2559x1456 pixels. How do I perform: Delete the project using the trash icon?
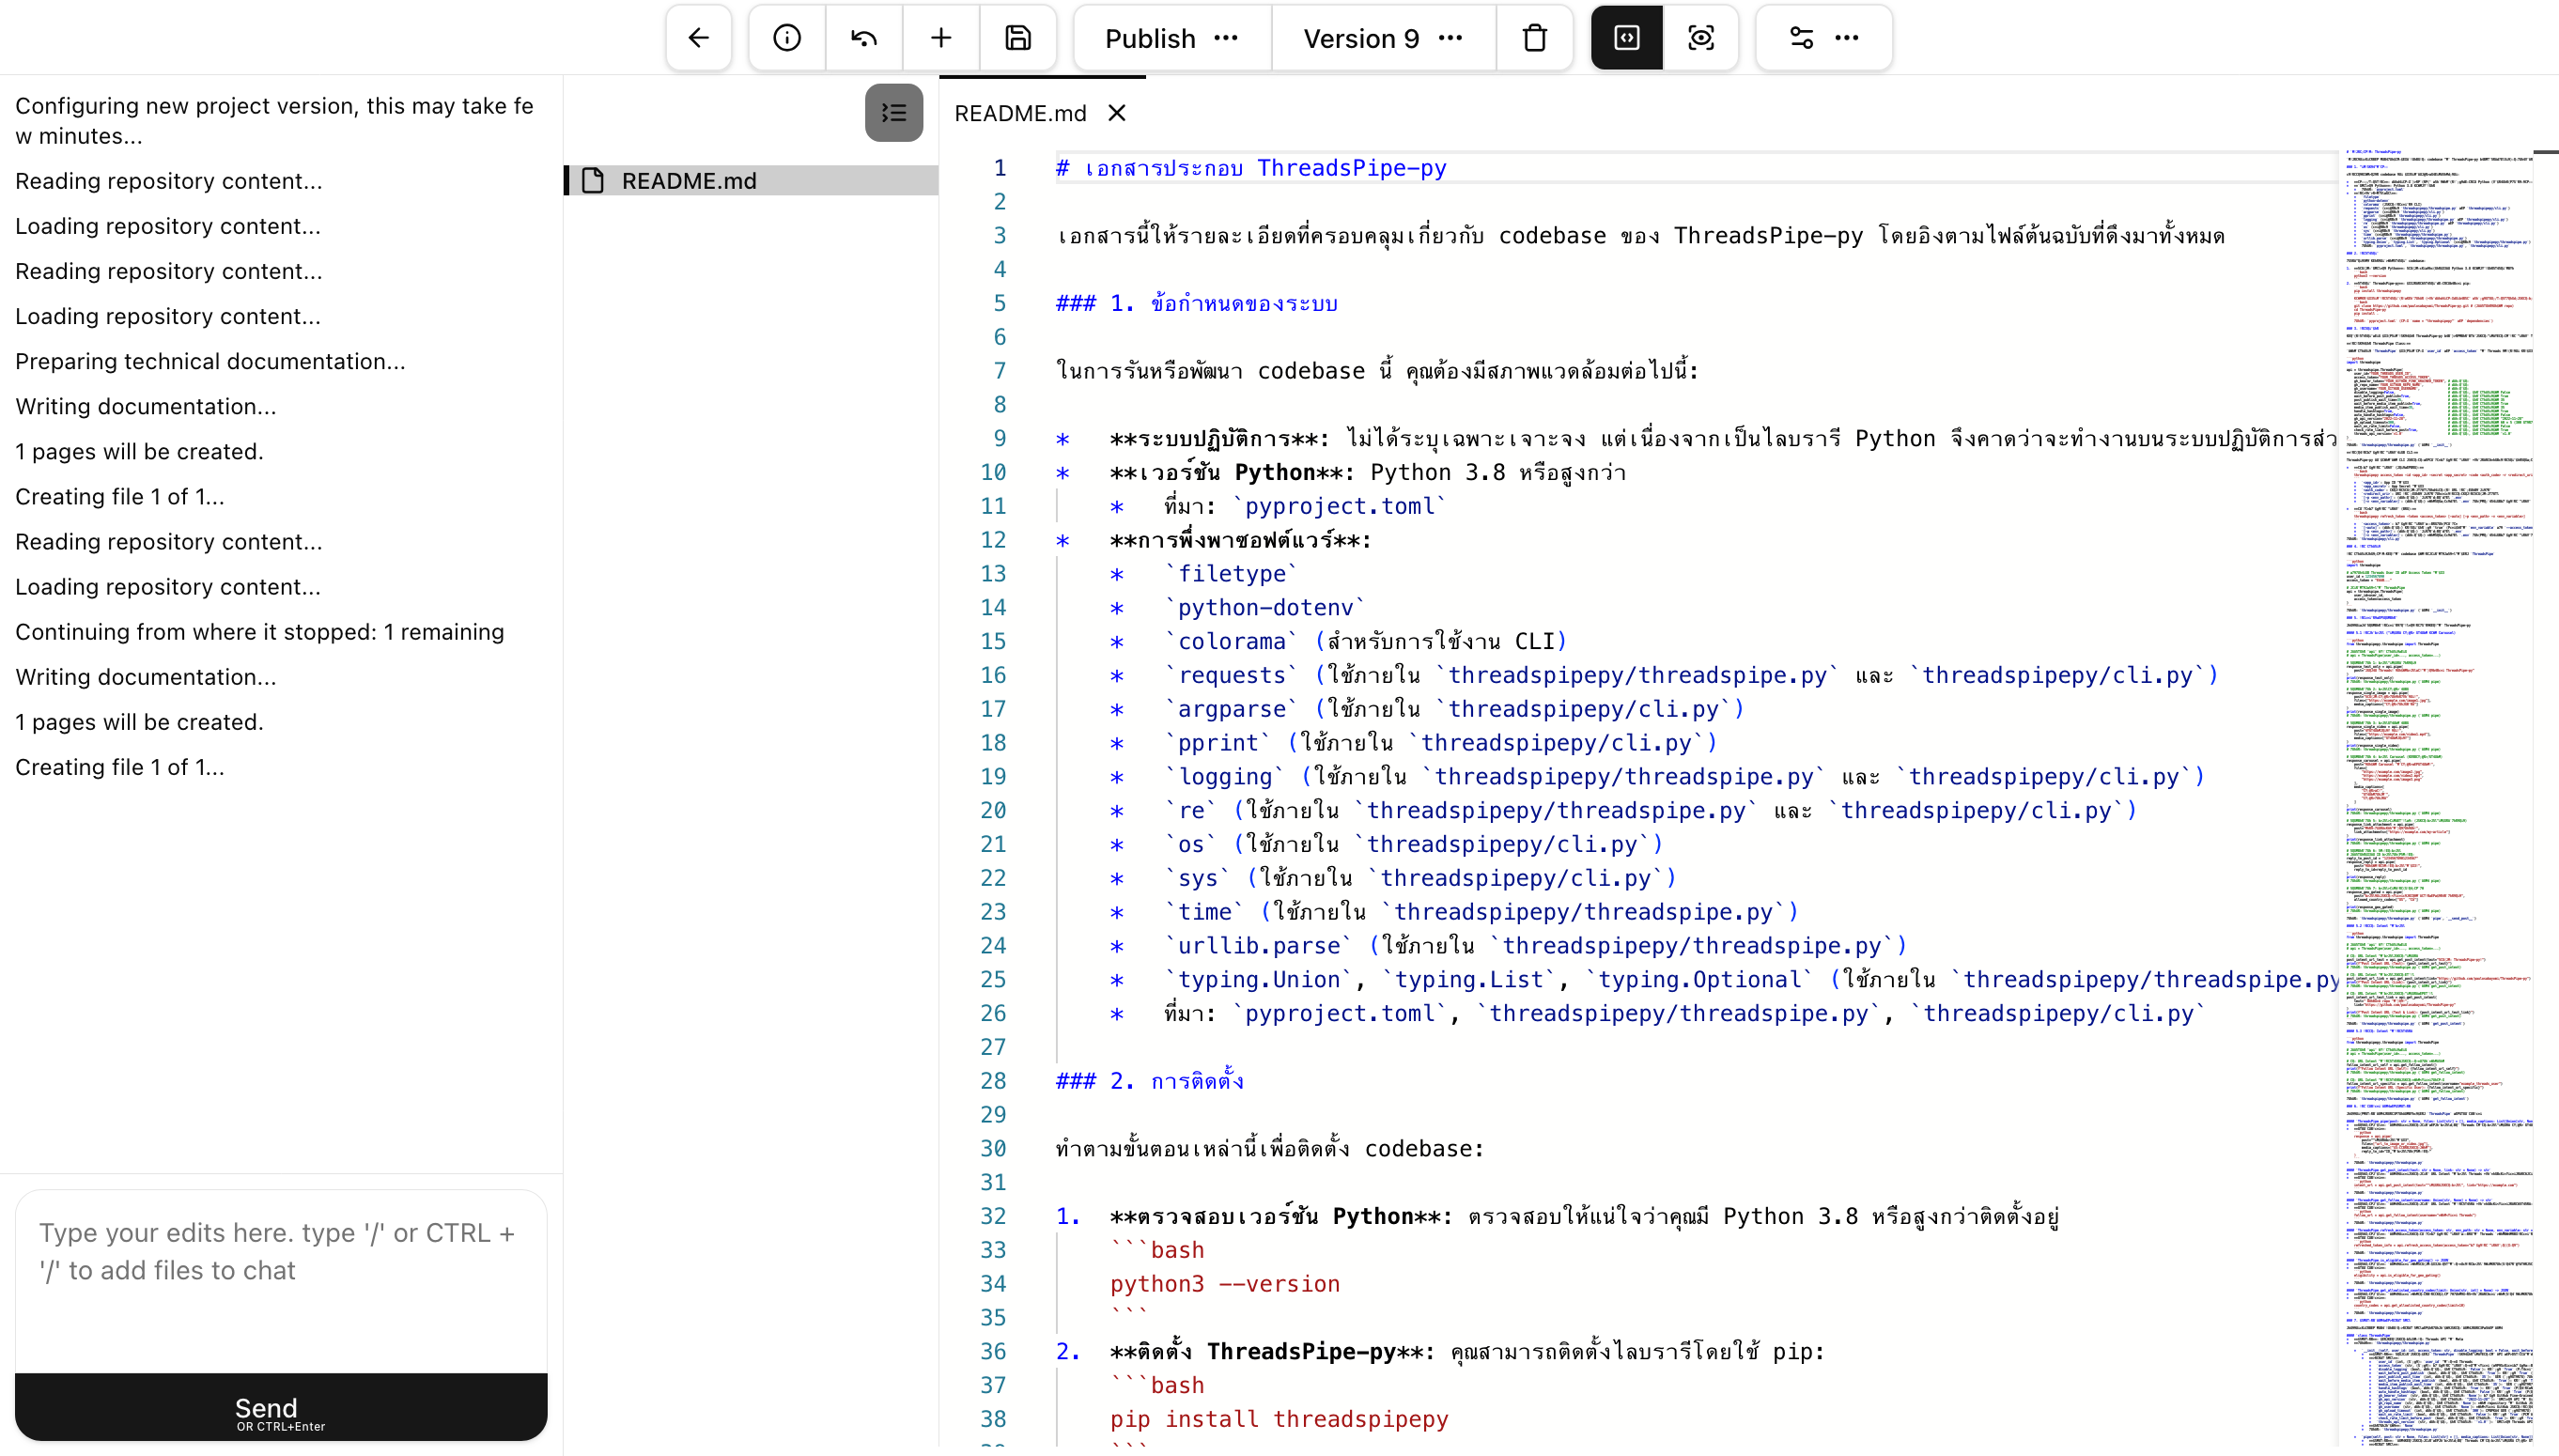[1534, 38]
